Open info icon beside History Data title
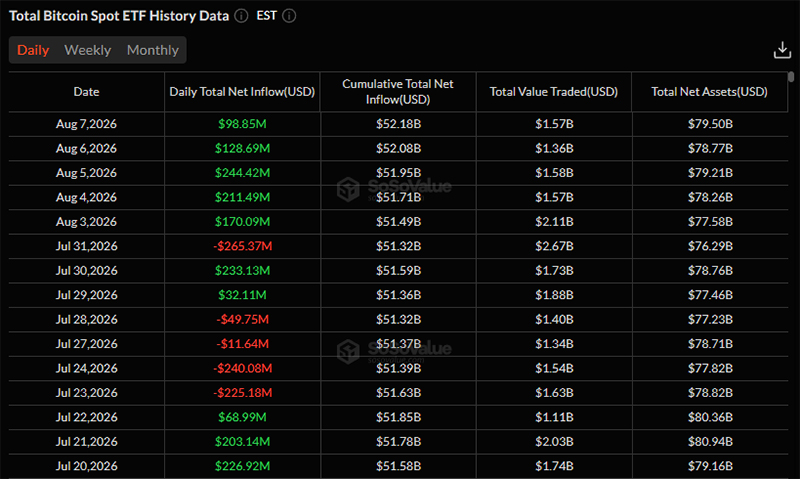Screen dimensions: 800x479 coord(241,16)
